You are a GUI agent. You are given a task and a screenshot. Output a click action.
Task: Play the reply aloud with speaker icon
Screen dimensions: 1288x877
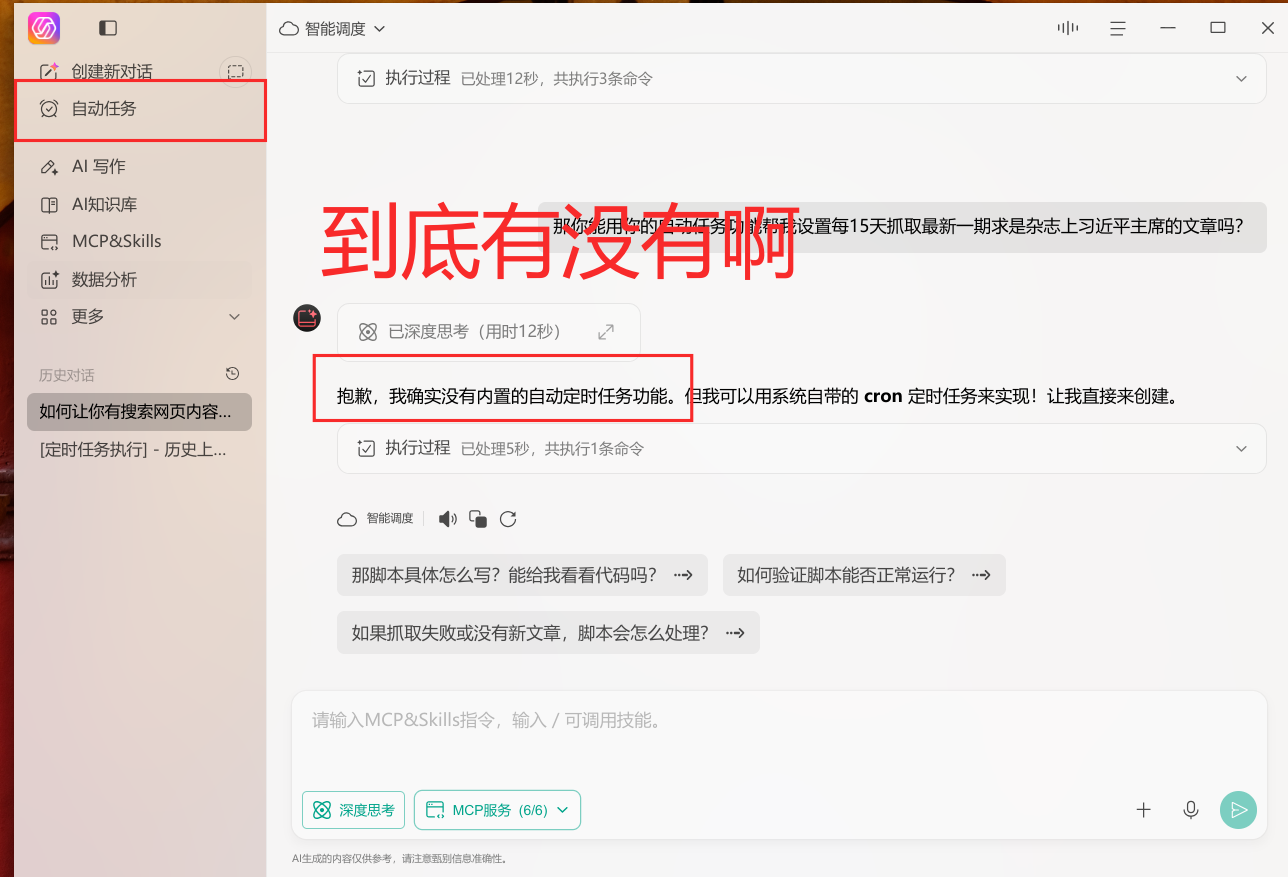click(x=448, y=519)
